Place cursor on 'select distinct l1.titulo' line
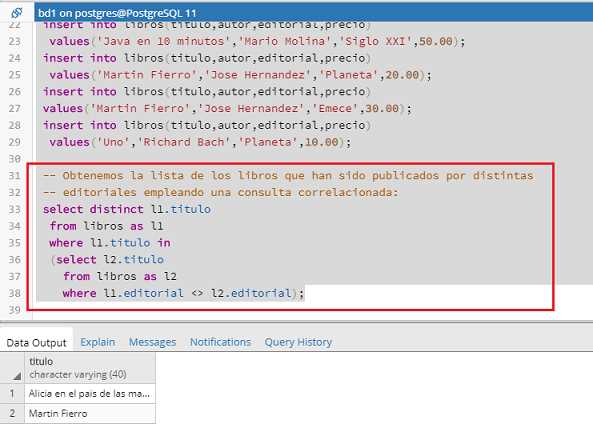This screenshot has height=432, width=593. coord(127,209)
